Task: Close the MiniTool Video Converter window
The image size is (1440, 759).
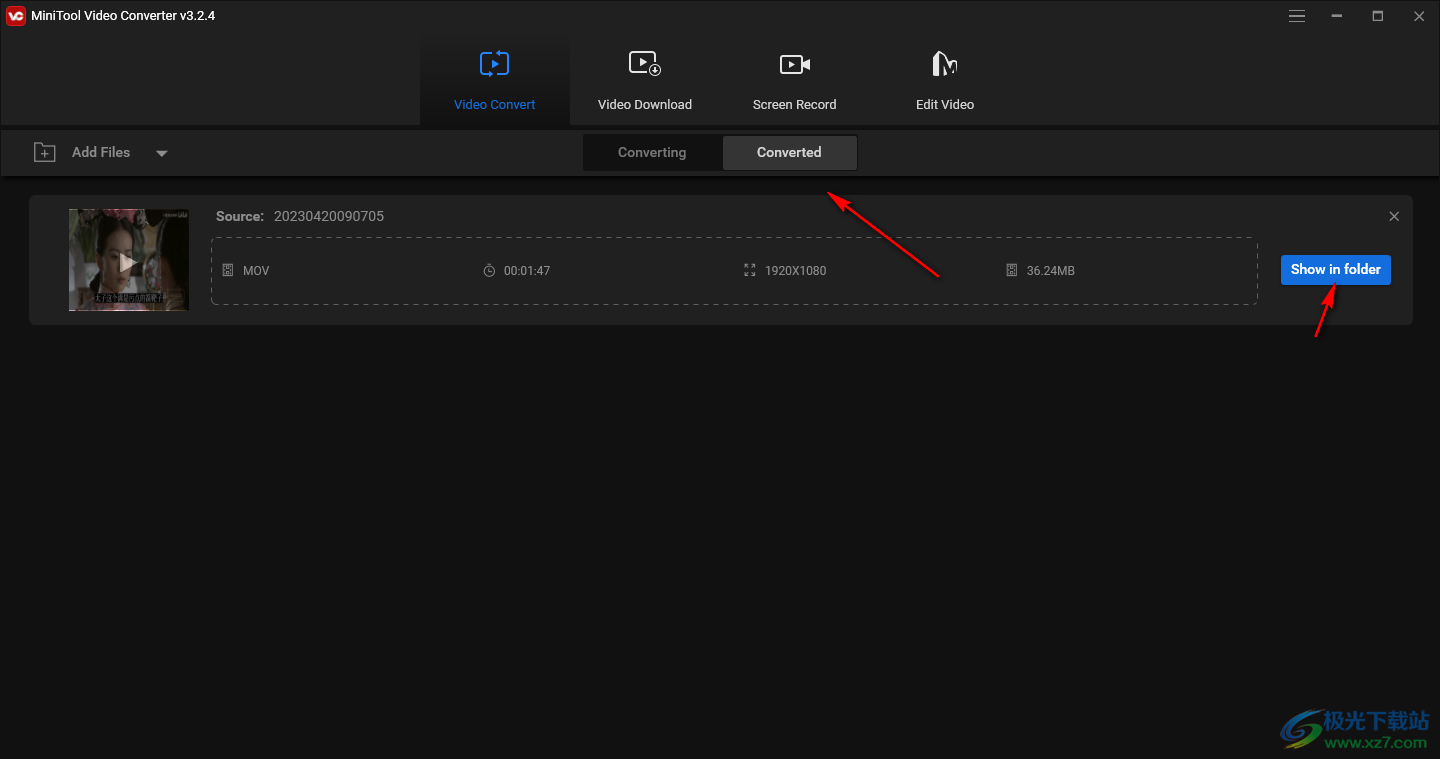Action: pos(1419,16)
